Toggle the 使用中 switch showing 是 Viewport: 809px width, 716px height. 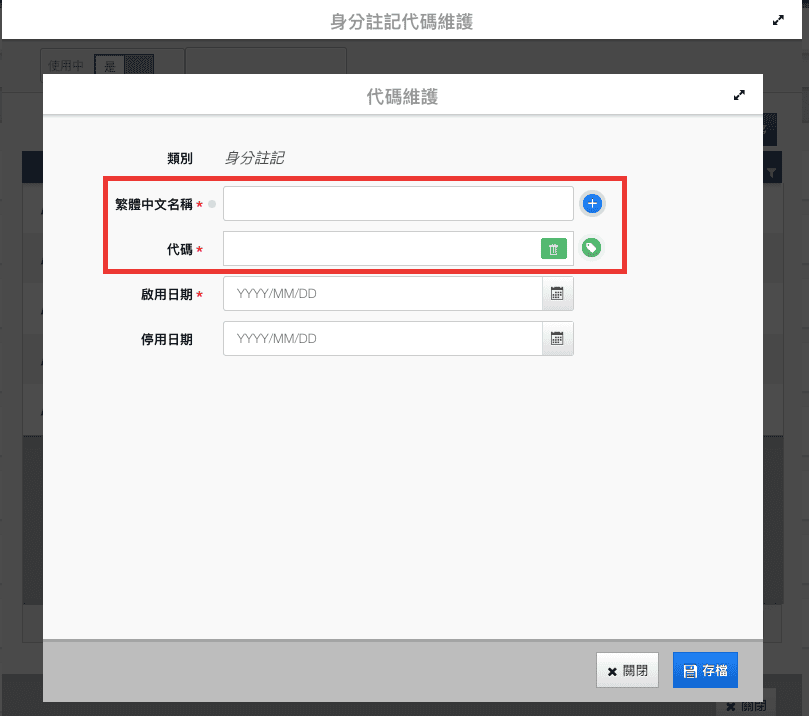(x=124, y=65)
